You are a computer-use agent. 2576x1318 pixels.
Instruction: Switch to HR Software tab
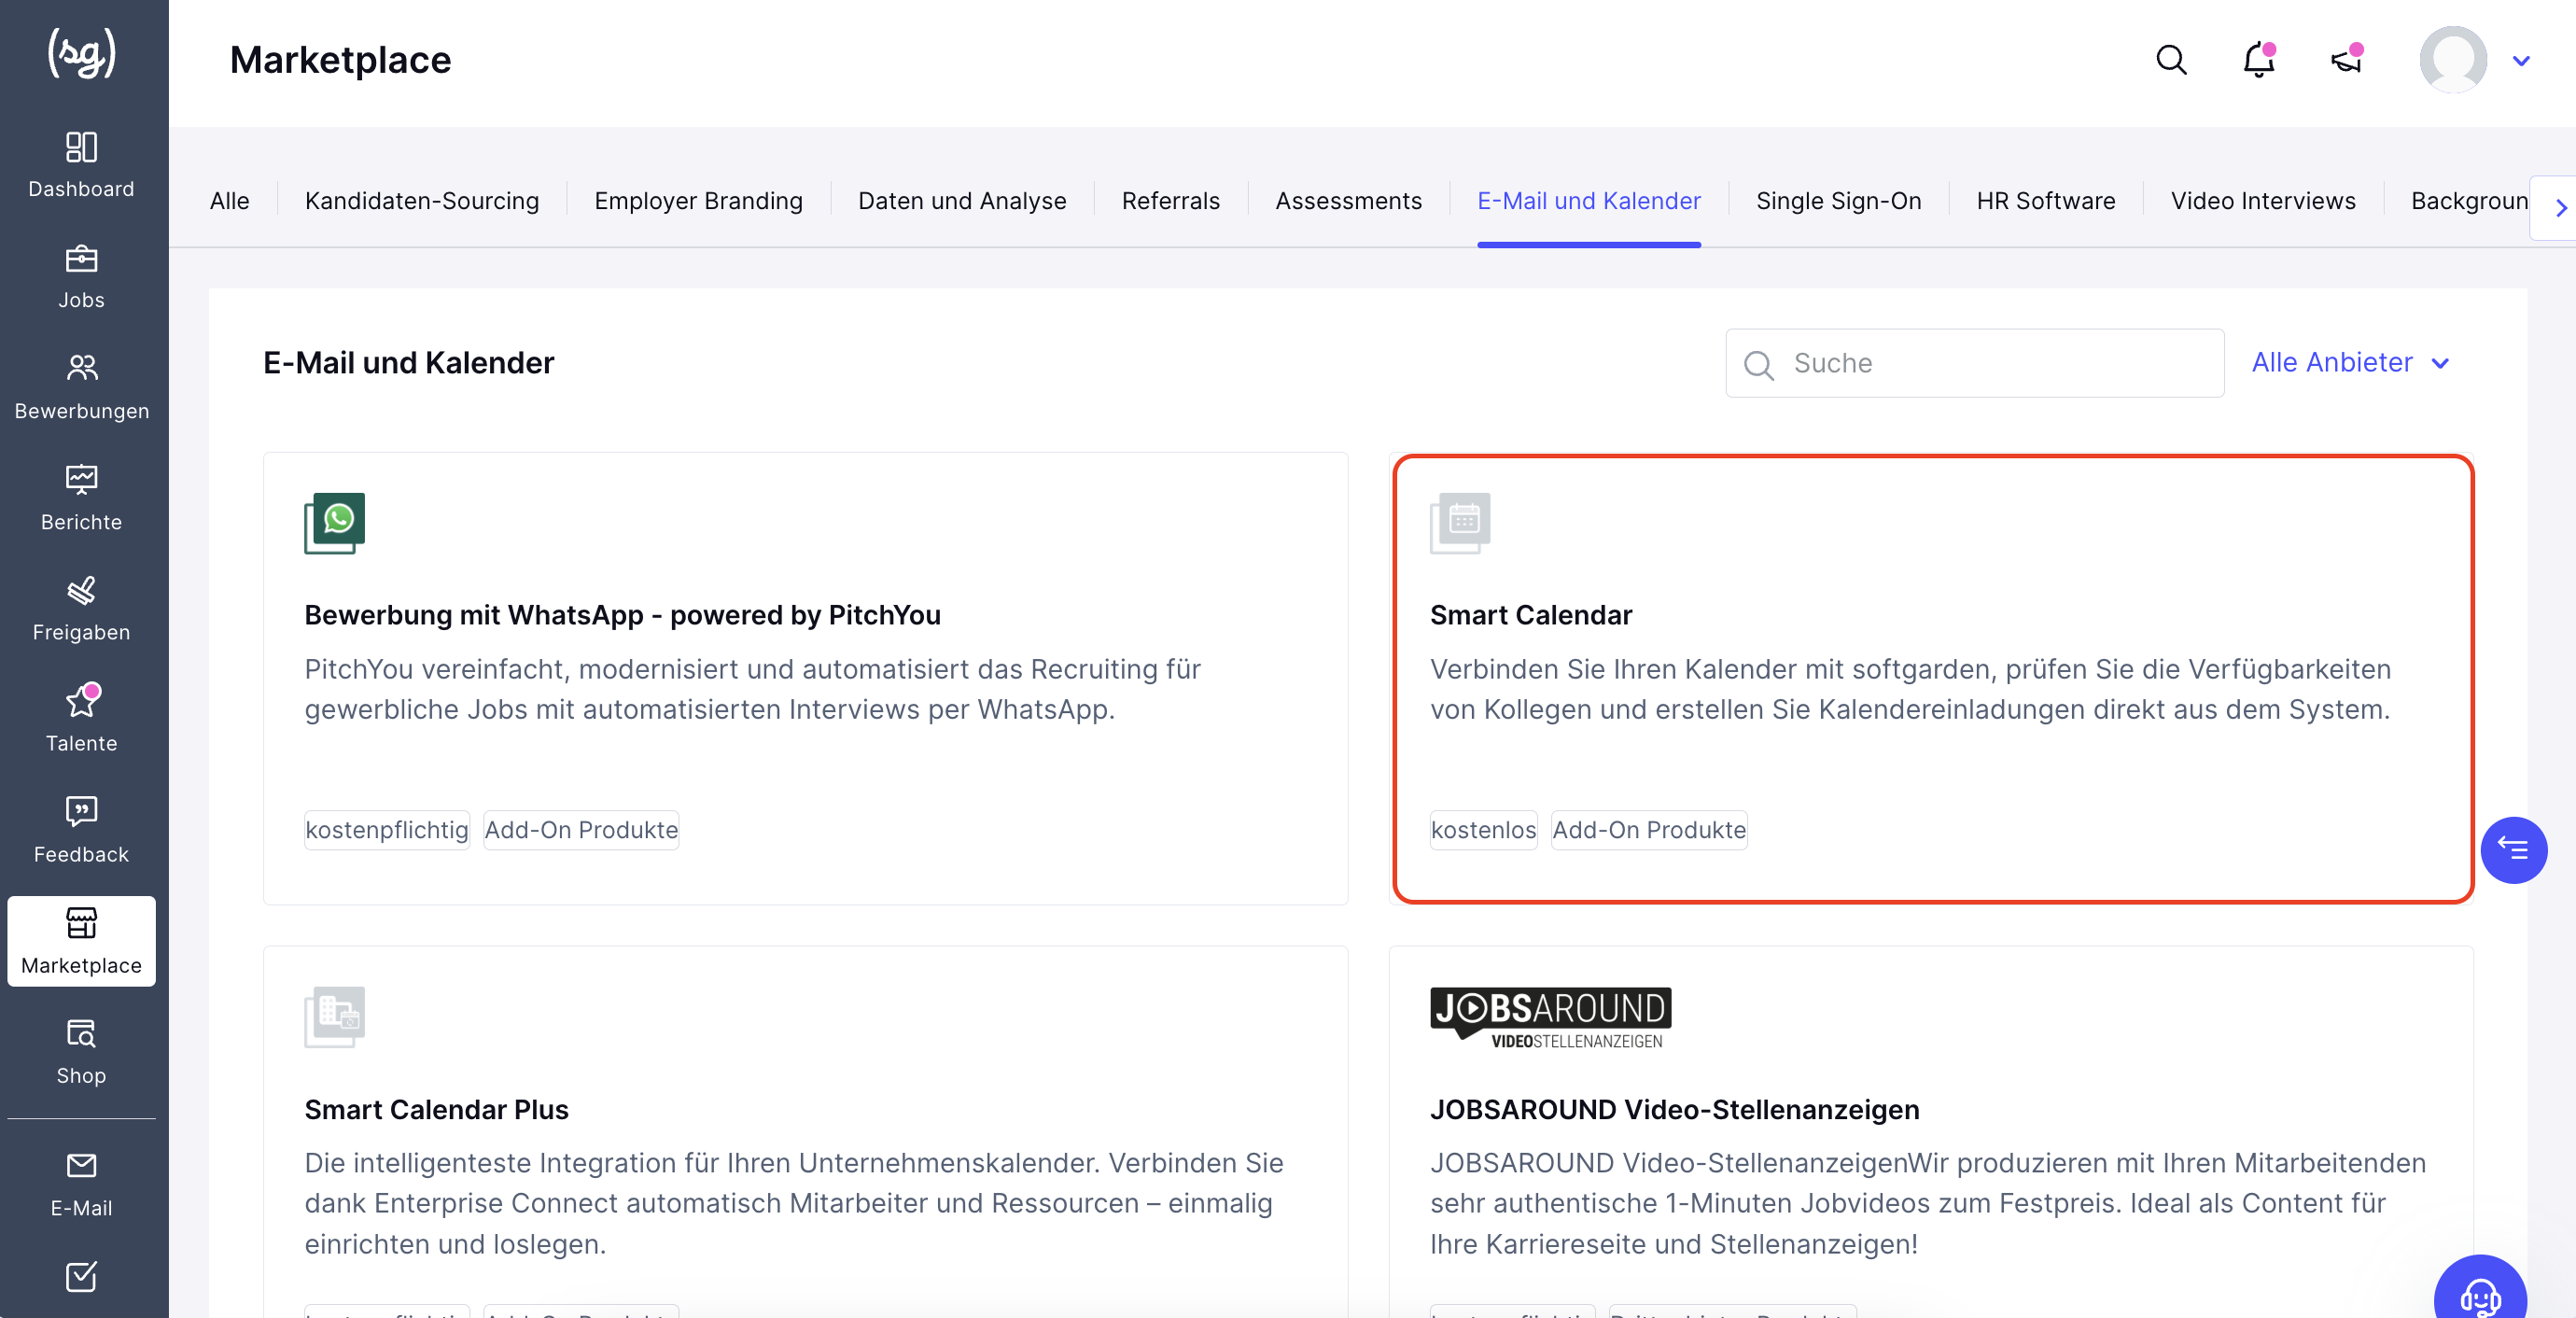(x=2046, y=201)
